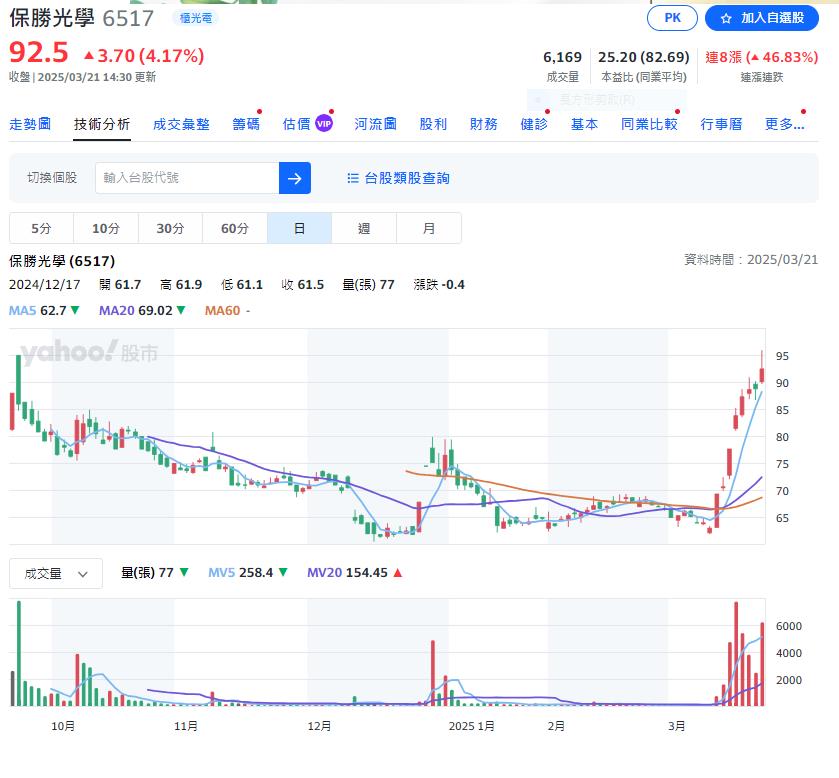This screenshot has width=839, height=778.
Task: Click the blue arrow search submit button
Action: pos(294,178)
